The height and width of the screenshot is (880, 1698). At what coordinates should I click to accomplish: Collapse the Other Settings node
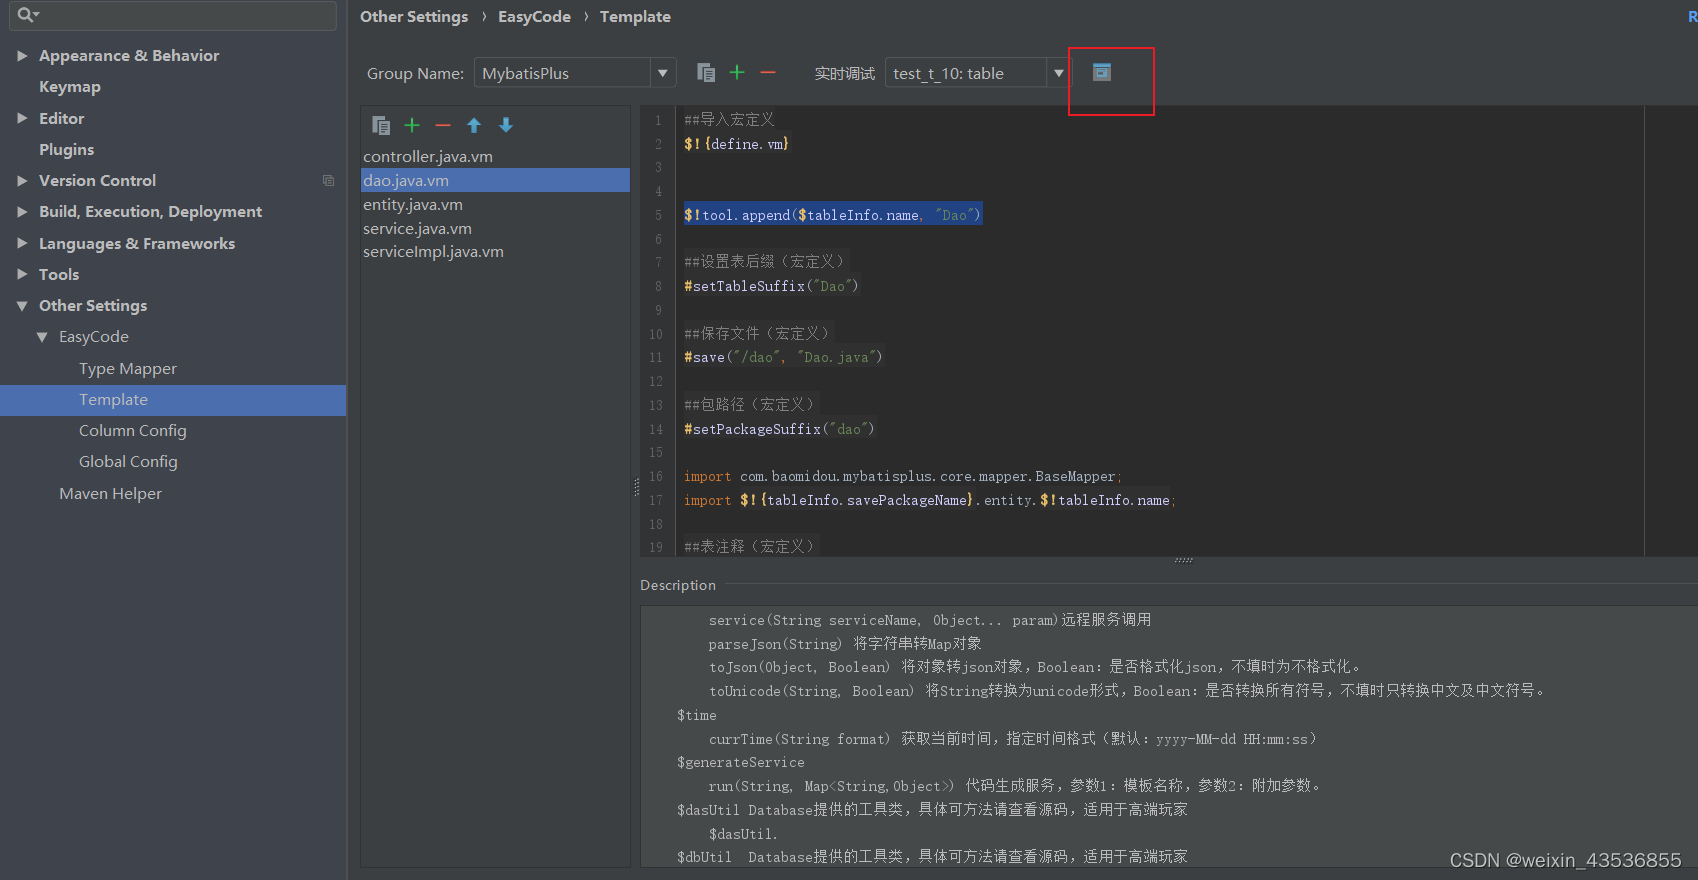(22, 306)
